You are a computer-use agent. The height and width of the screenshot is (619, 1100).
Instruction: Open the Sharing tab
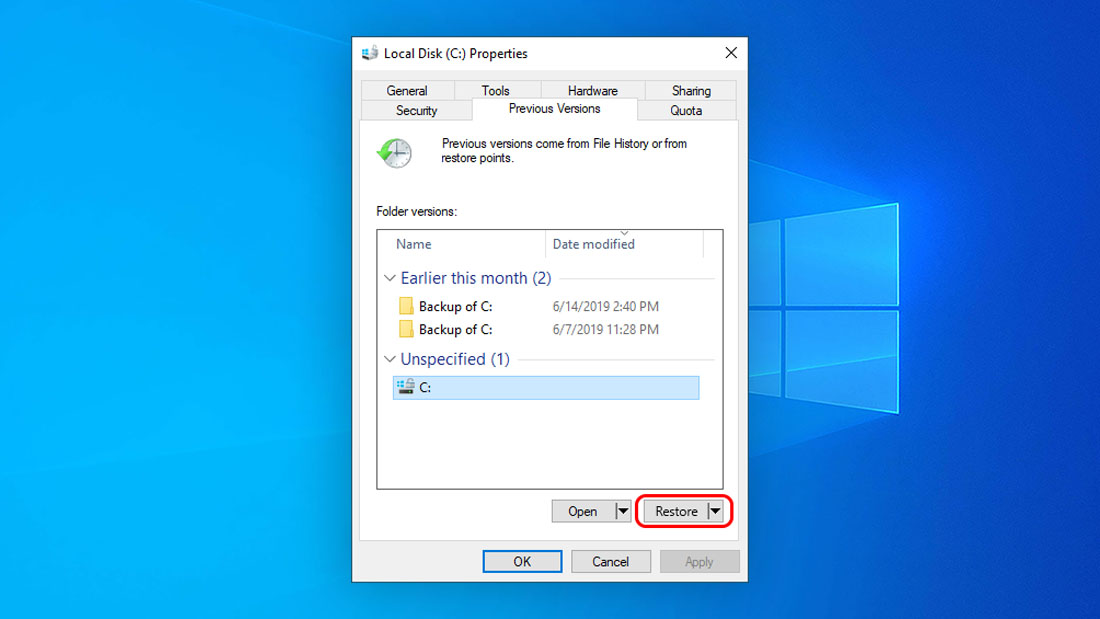point(691,91)
